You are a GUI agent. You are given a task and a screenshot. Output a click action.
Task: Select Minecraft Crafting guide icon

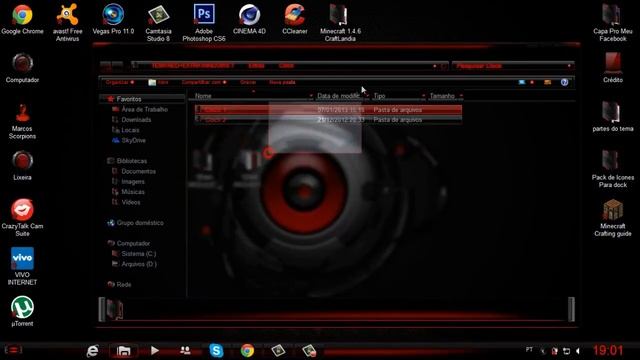pos(613,217)
